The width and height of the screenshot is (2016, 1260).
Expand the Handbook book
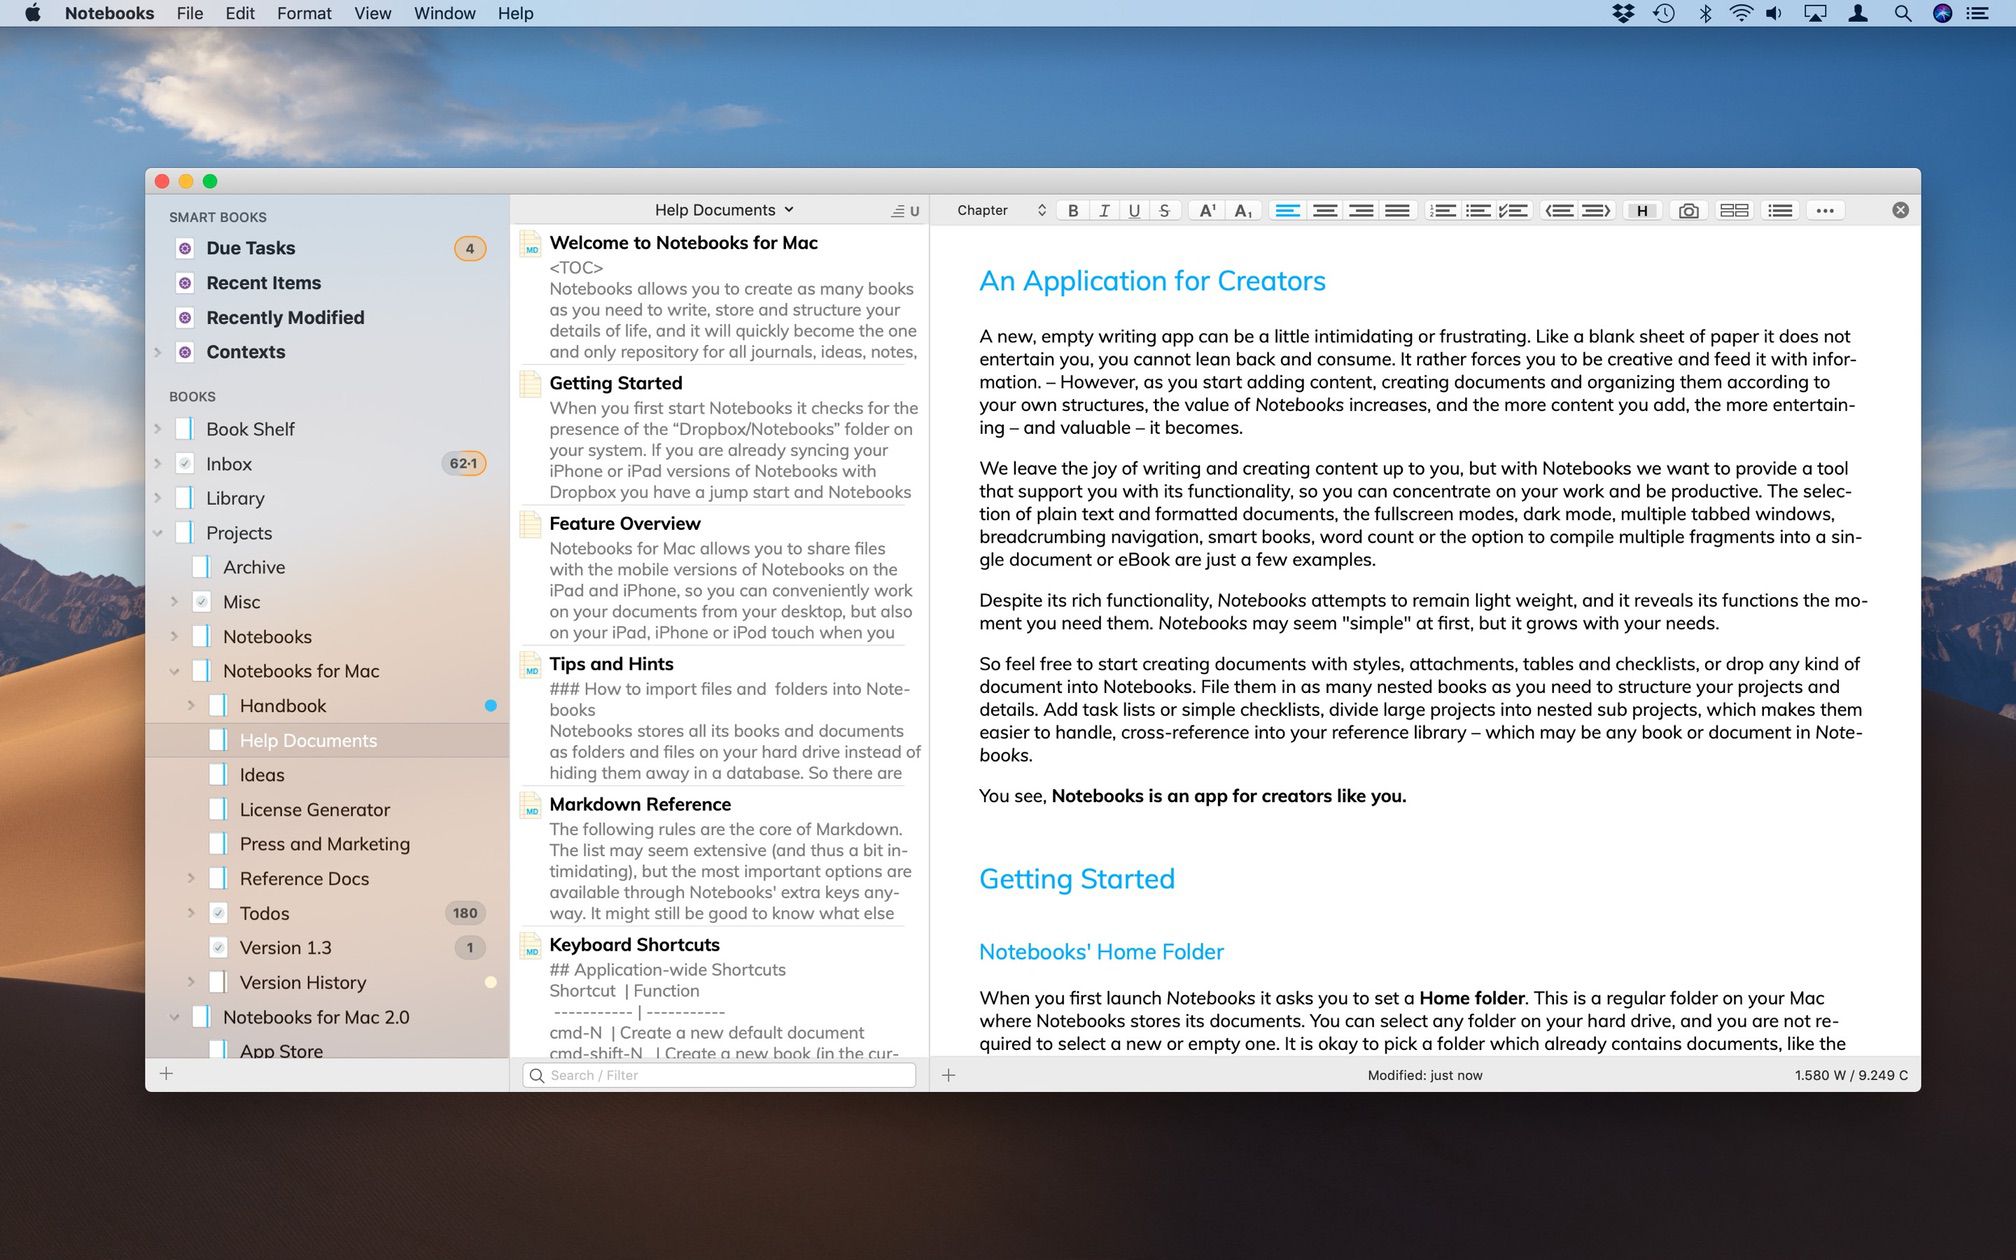(x=191, y=706)
